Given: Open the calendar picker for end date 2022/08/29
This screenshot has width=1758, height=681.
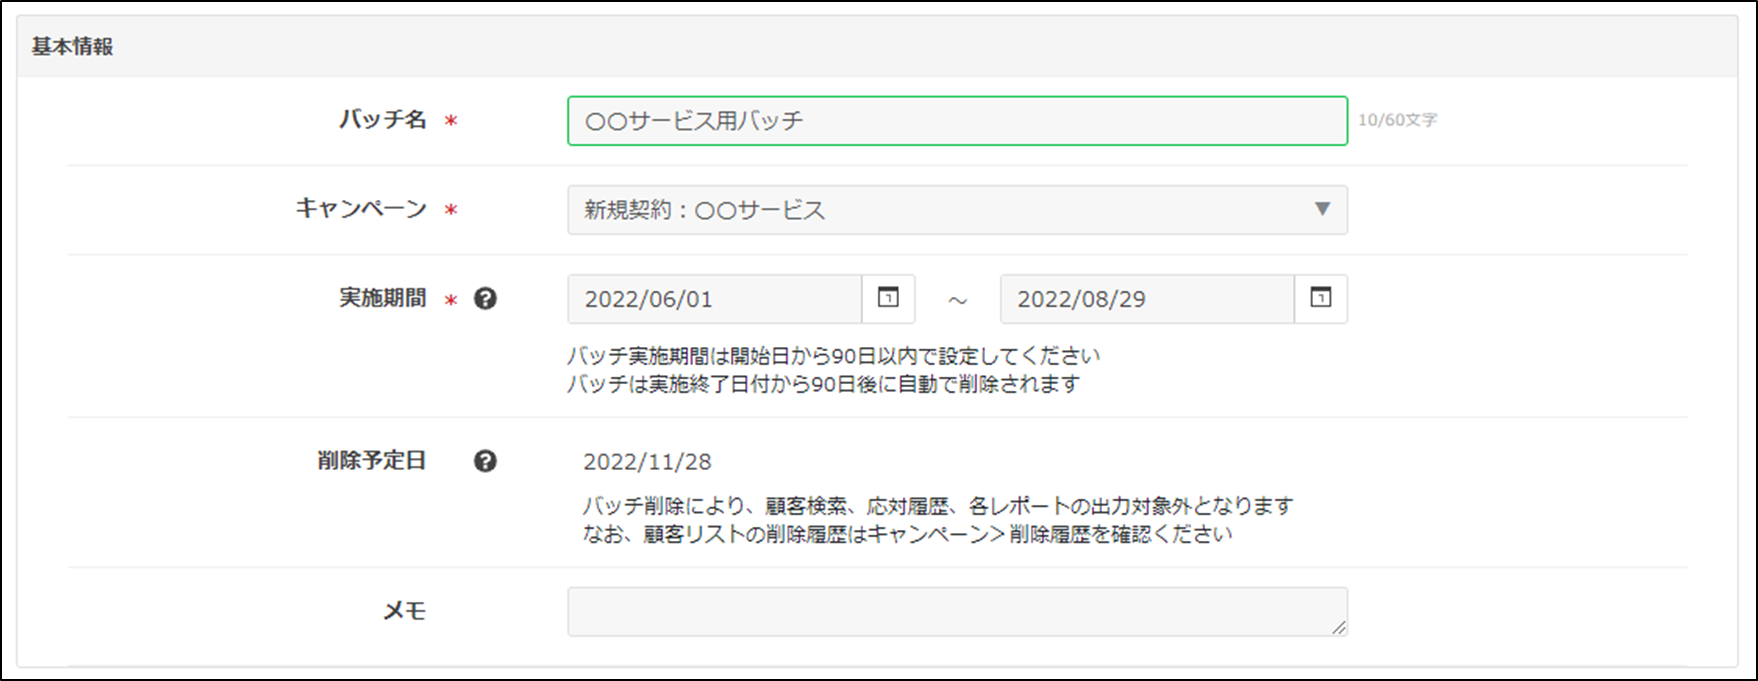Looking at the screenshot, I should (1320, 298).
